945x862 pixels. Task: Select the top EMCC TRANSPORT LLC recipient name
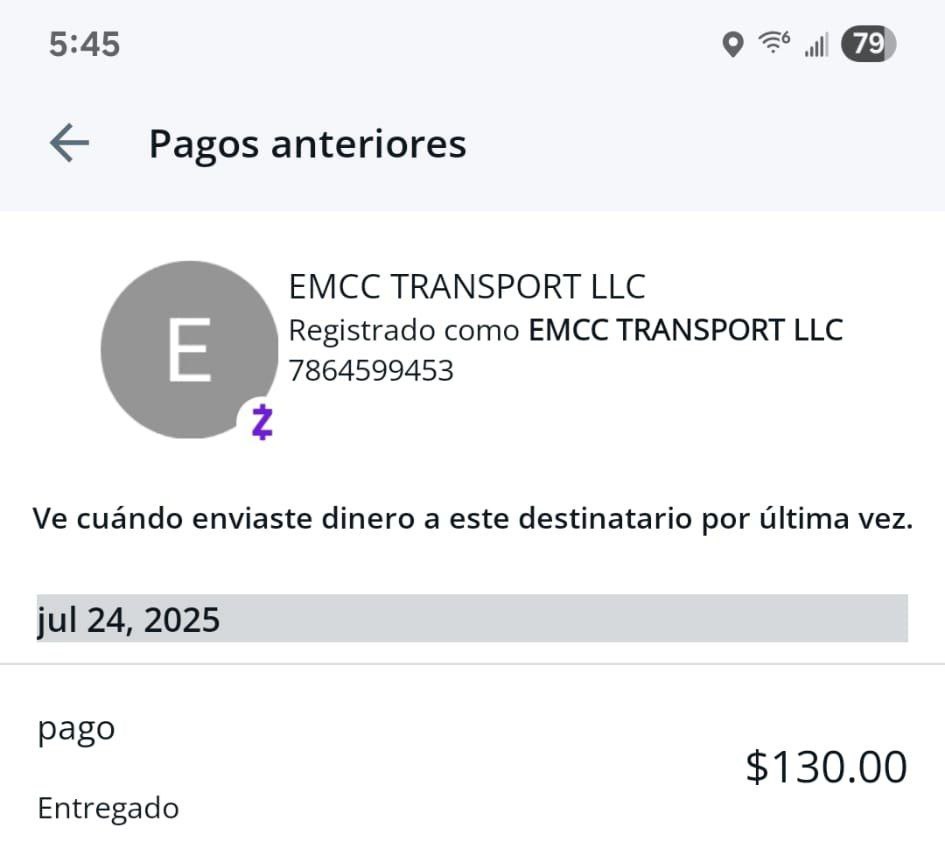pyautogui.click(x=467, y=287)
